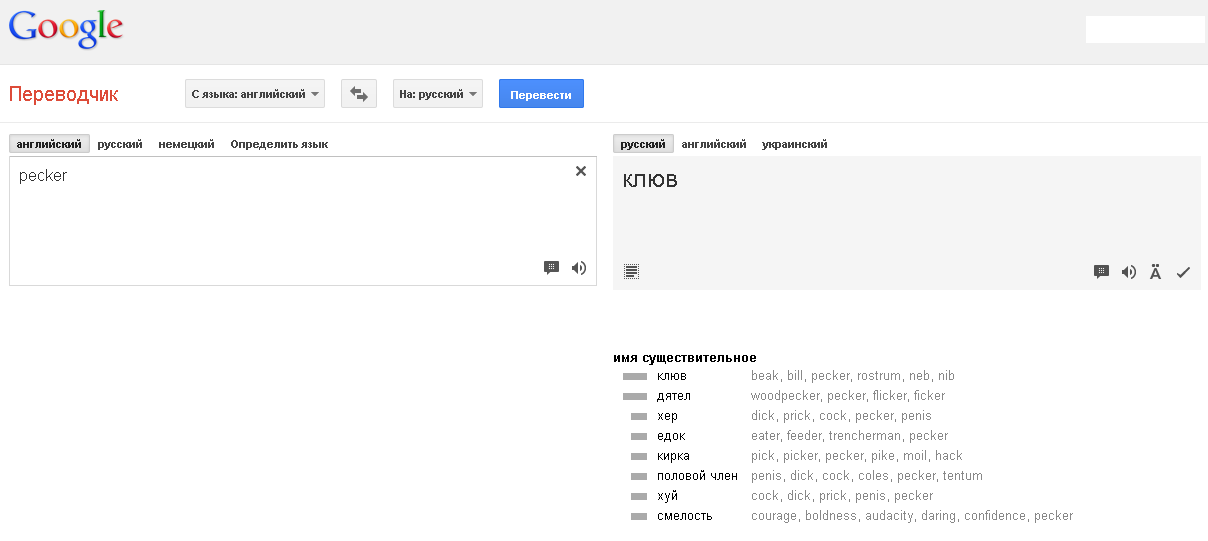Open example usage icon in source box

(551, 267)
